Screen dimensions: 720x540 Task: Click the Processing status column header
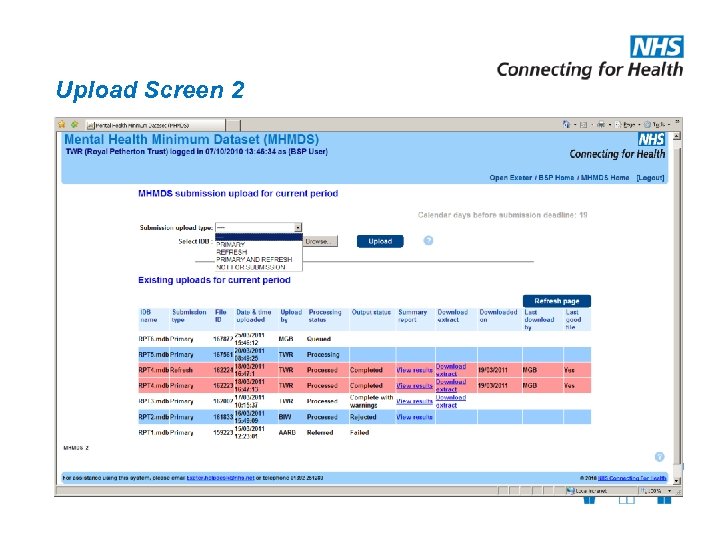tap(325, 316)
